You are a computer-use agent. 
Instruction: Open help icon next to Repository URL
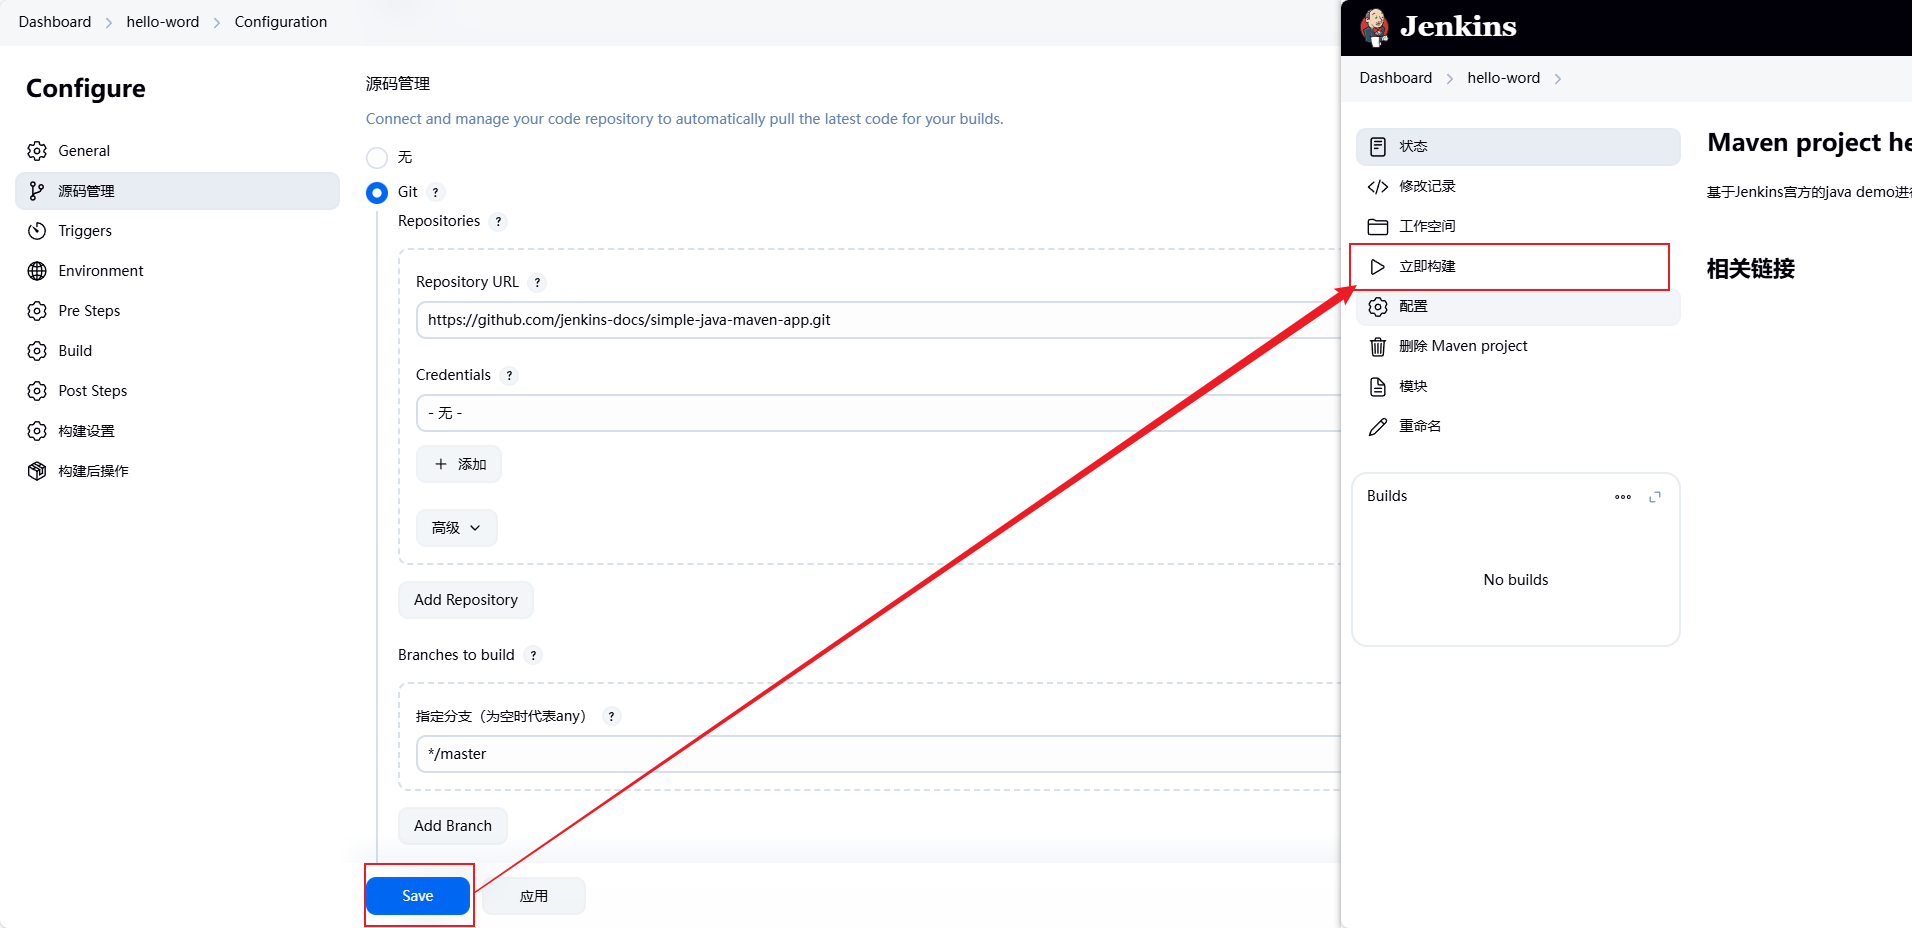(x=537, y=283)
